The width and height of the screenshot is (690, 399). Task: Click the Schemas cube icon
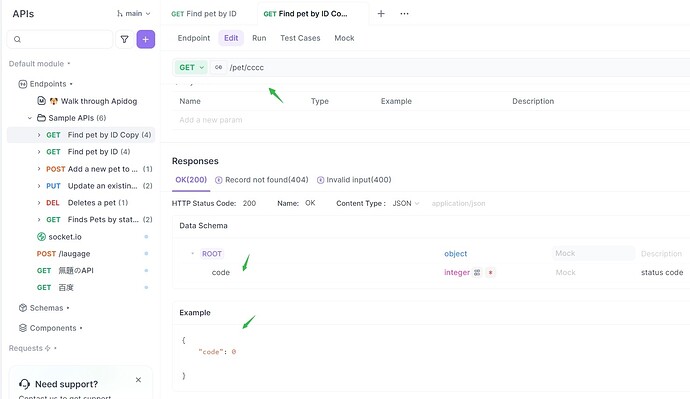(23, 308)
